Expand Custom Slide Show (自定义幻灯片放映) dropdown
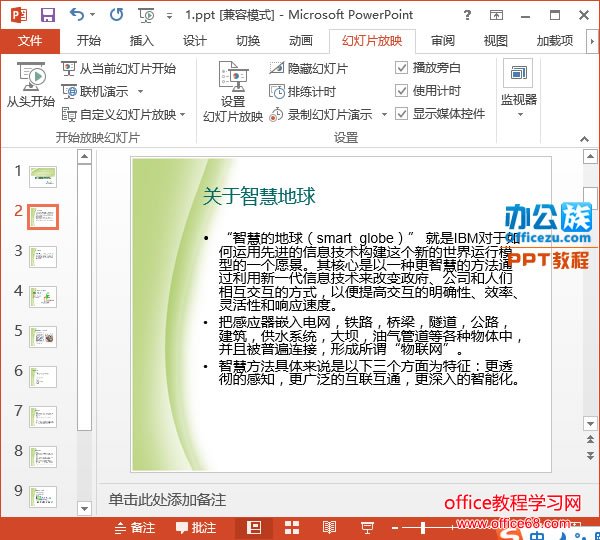Viewport: 600px width, 540px height. [x=183, y=115]
